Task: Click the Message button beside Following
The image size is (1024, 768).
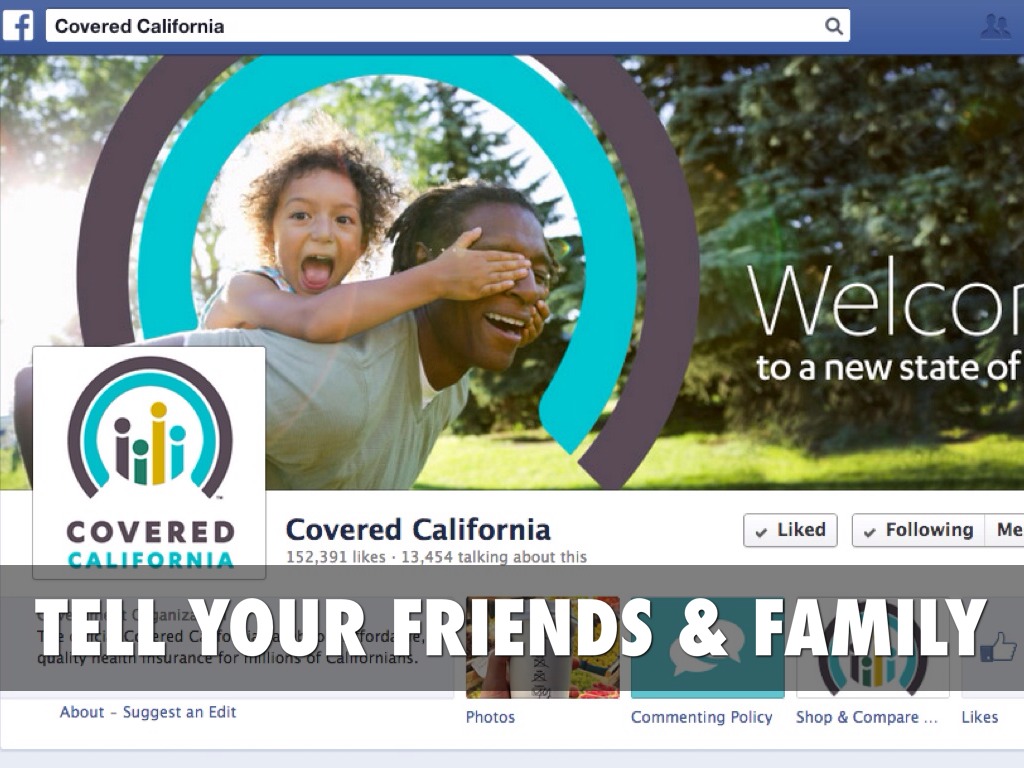Action: 1004,530
